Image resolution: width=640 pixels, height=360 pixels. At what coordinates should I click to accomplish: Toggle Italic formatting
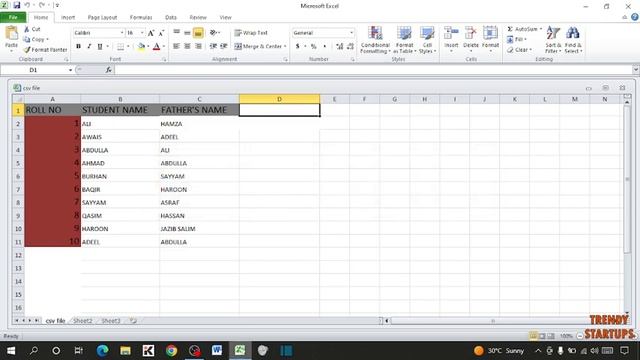click(x=89, y=47)
